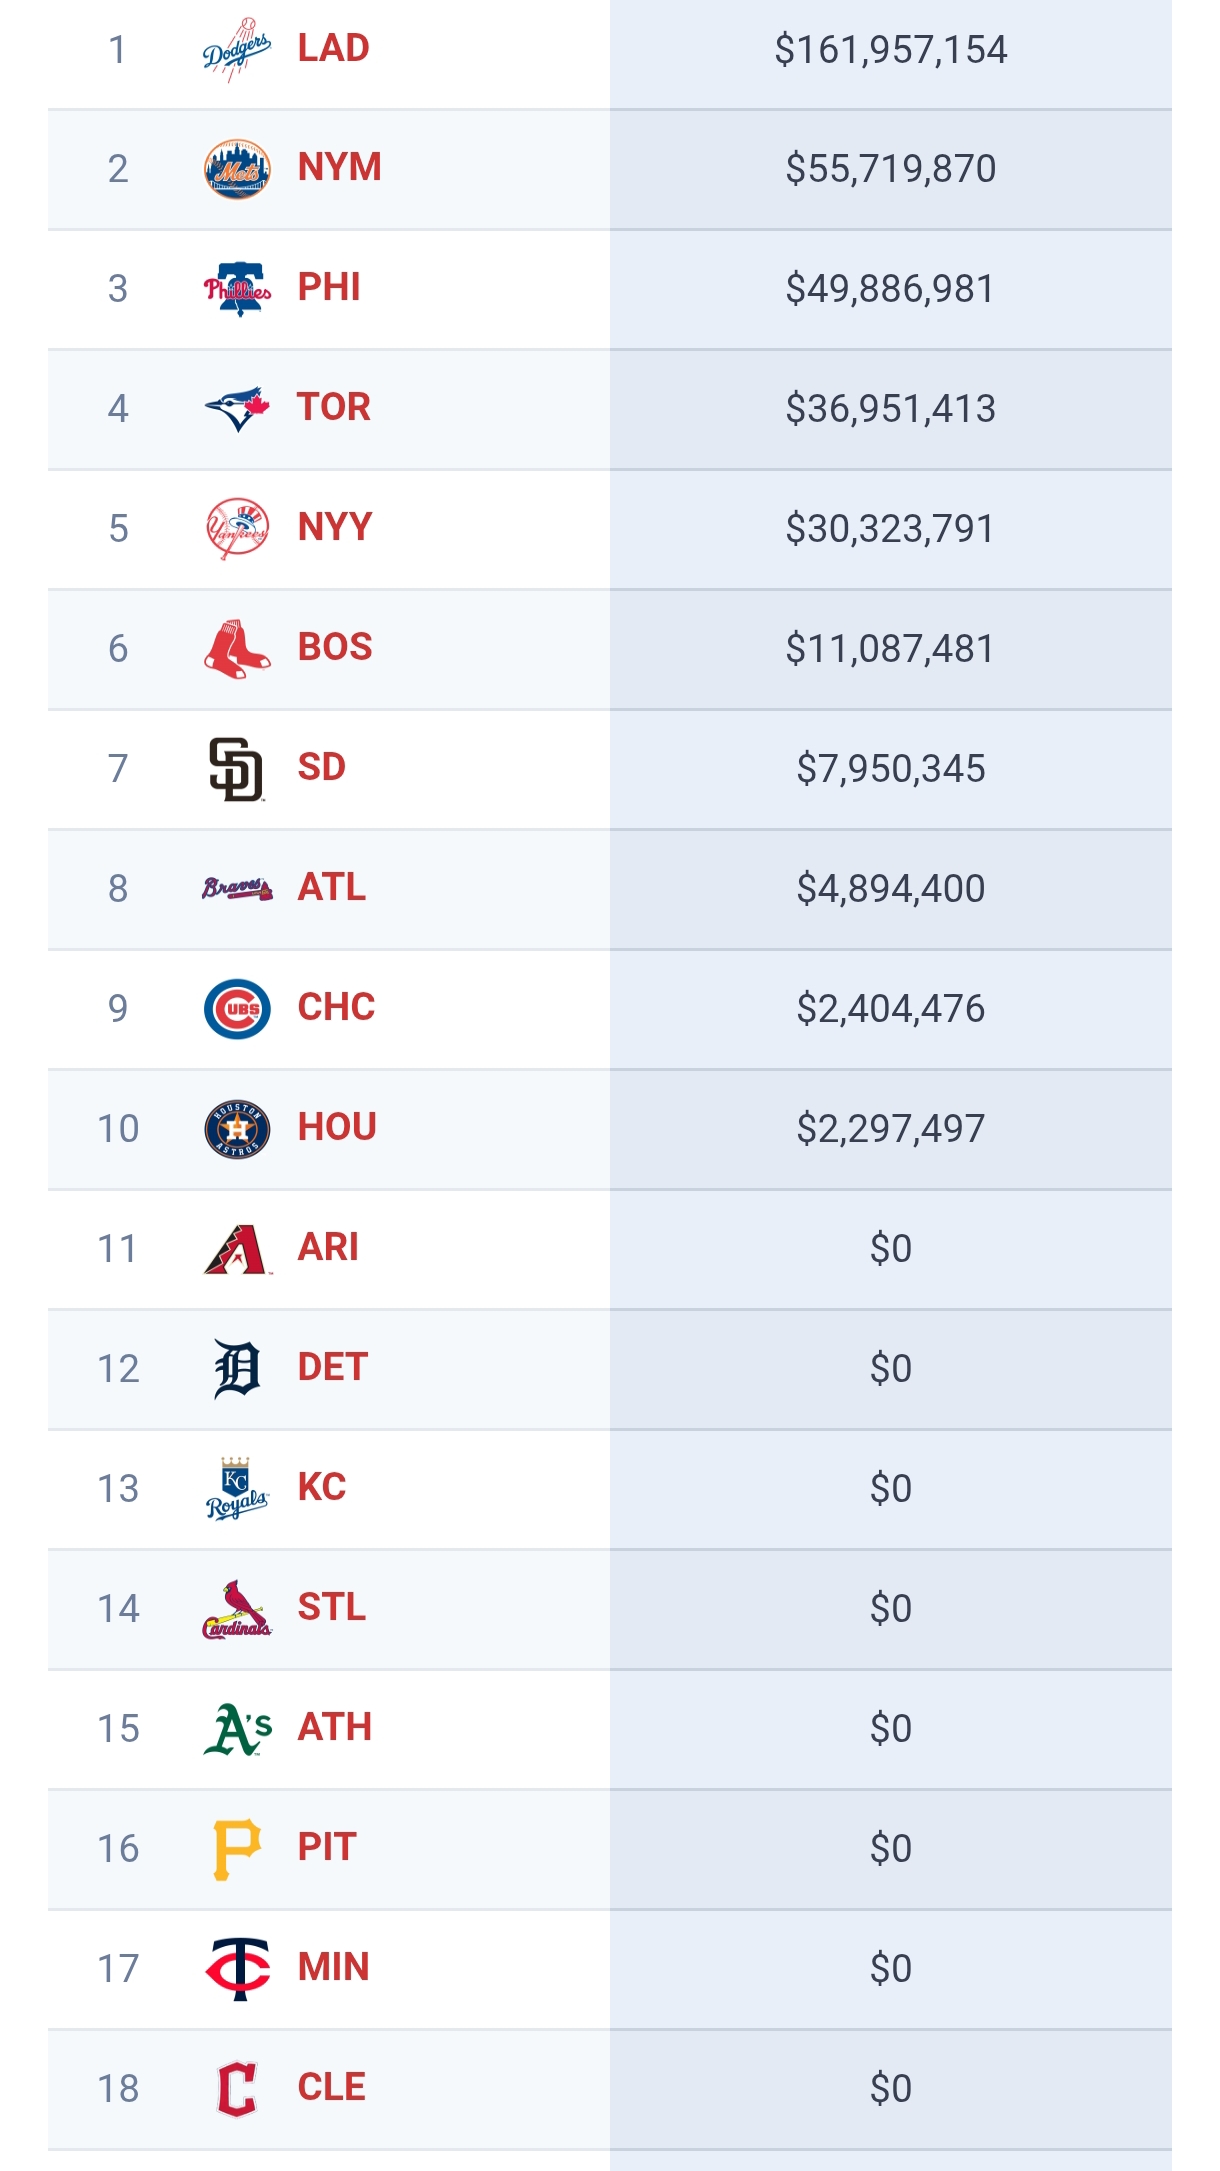
Task: Click the Red Sox logo
Action: pyautogui.click(x=237, y=649)
